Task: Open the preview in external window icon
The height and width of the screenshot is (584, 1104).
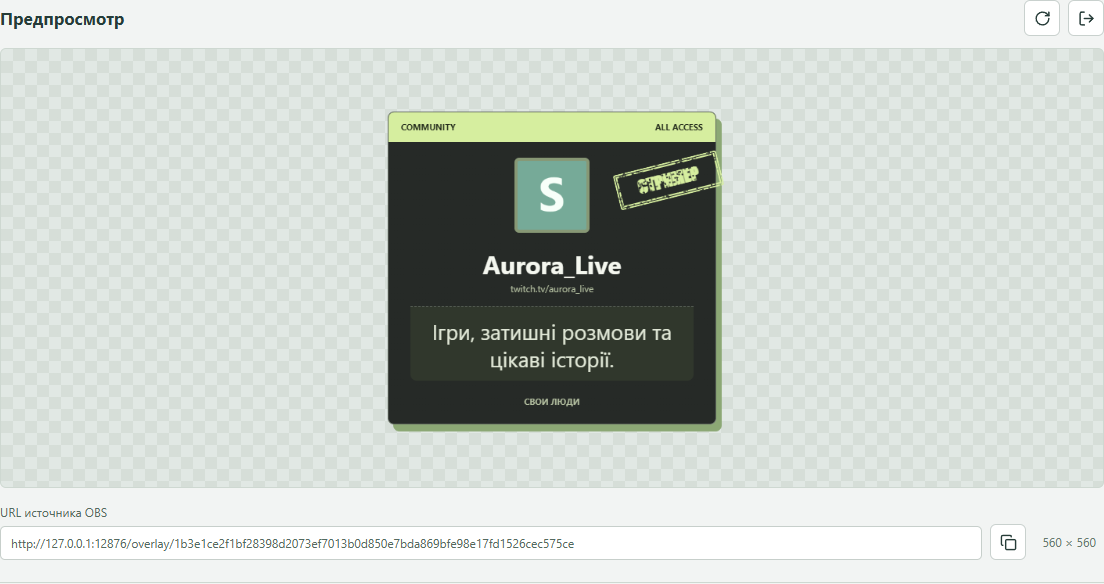Action: coord(1086,18)
